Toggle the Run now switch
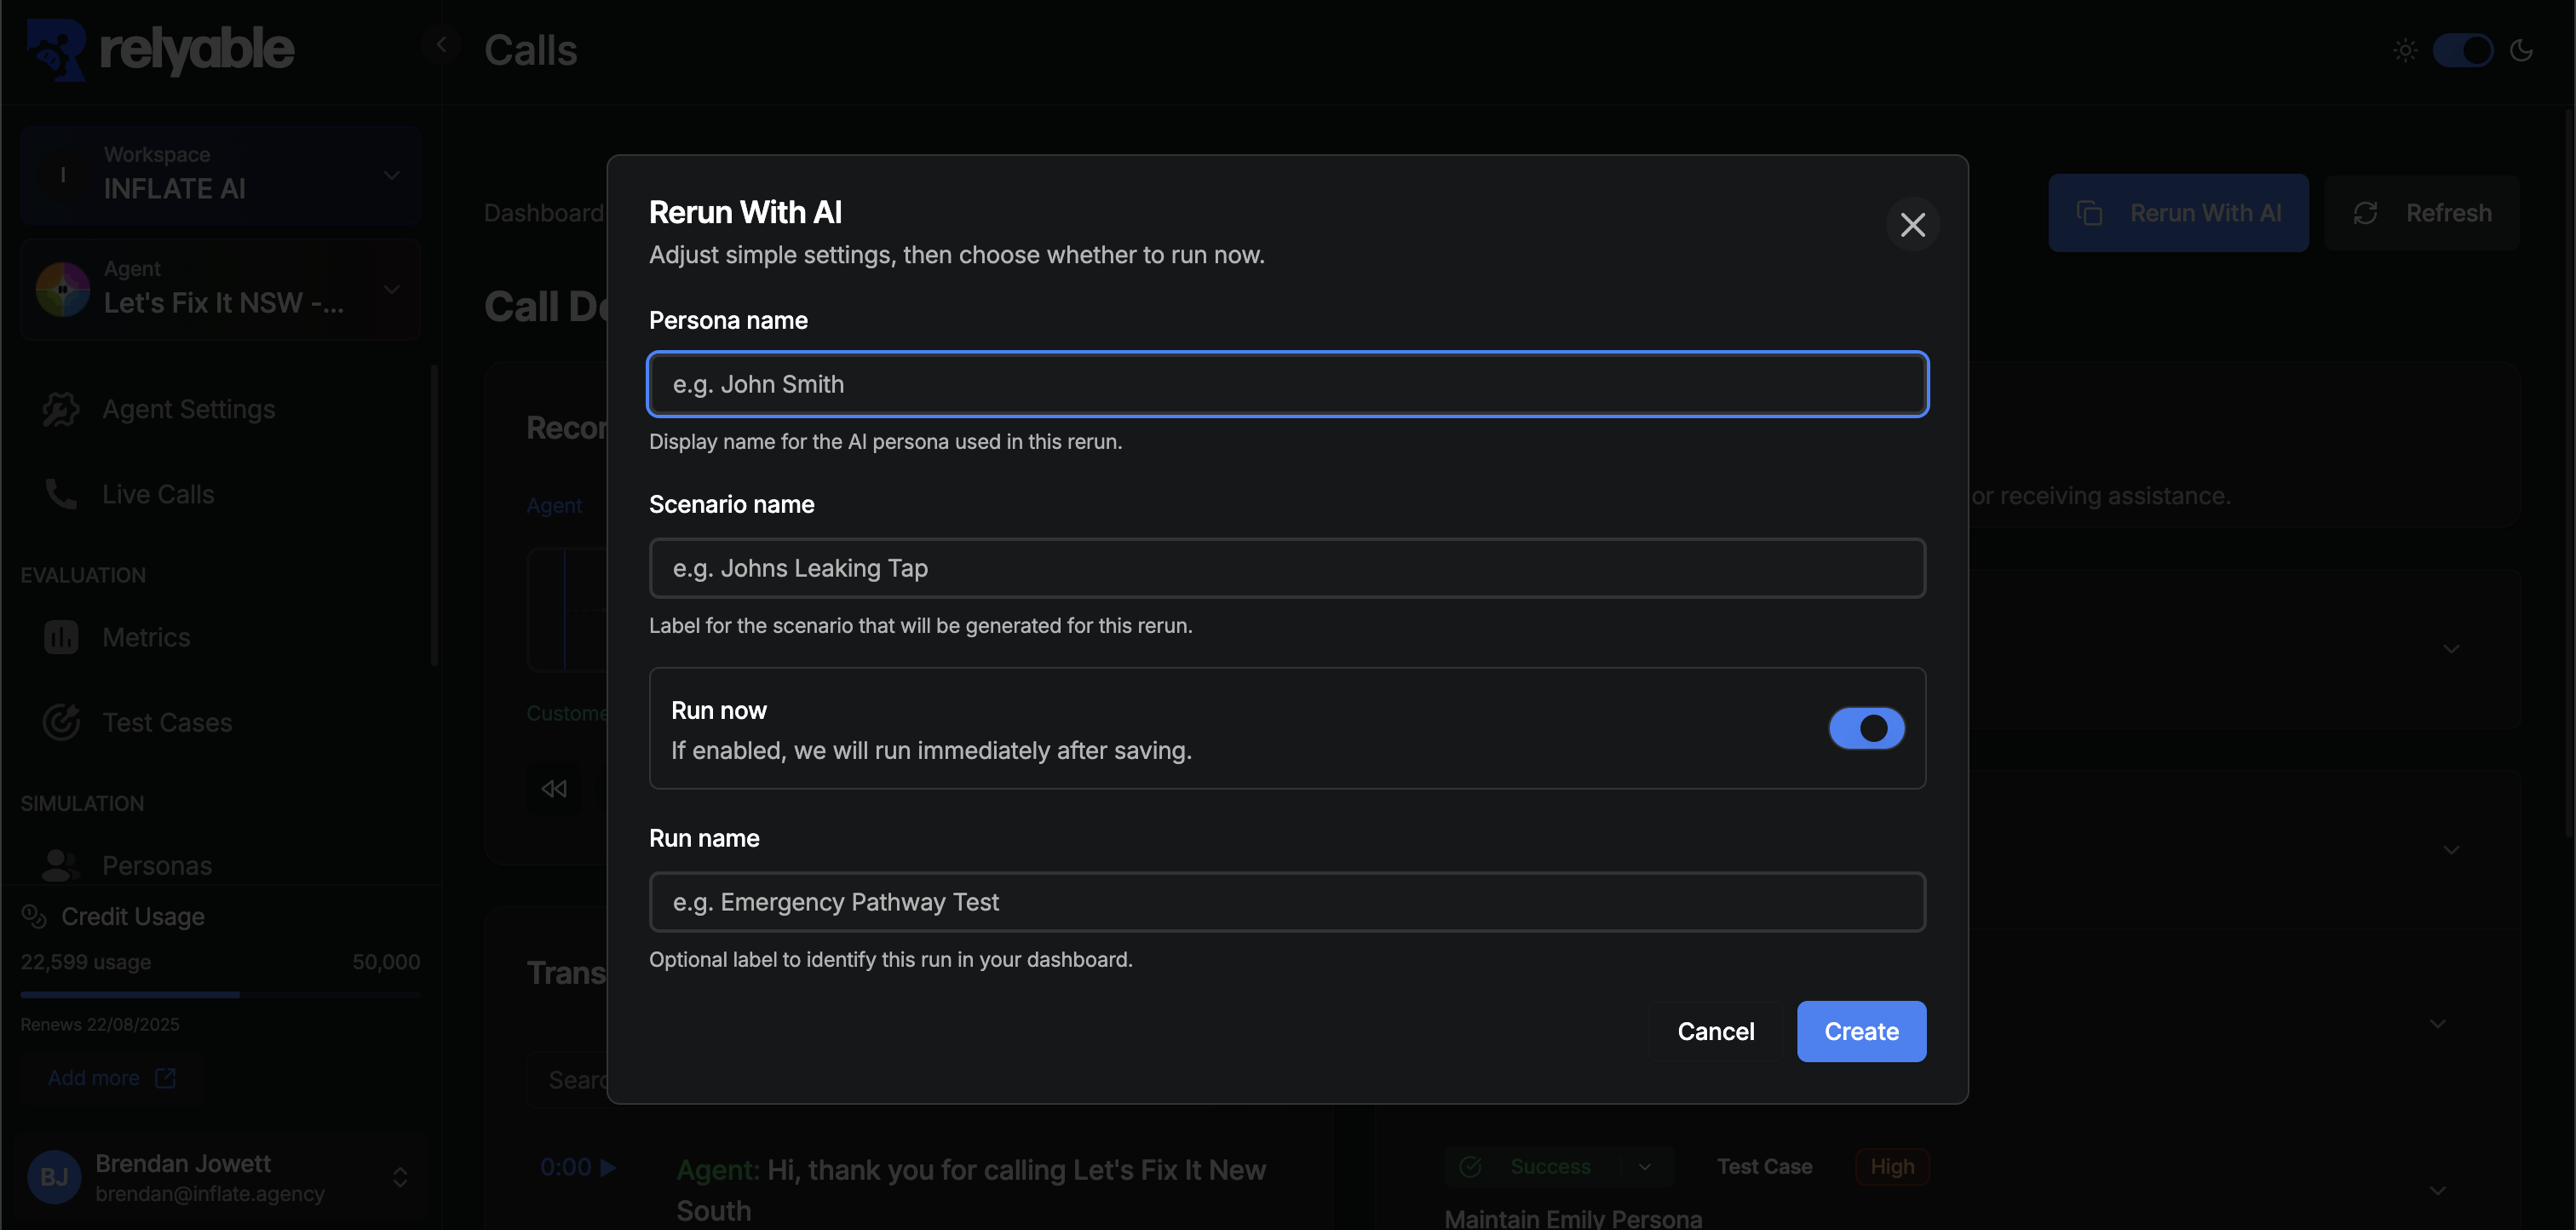The height and width of the screenshot is (1230, 2576). (x=1866, y=728)
